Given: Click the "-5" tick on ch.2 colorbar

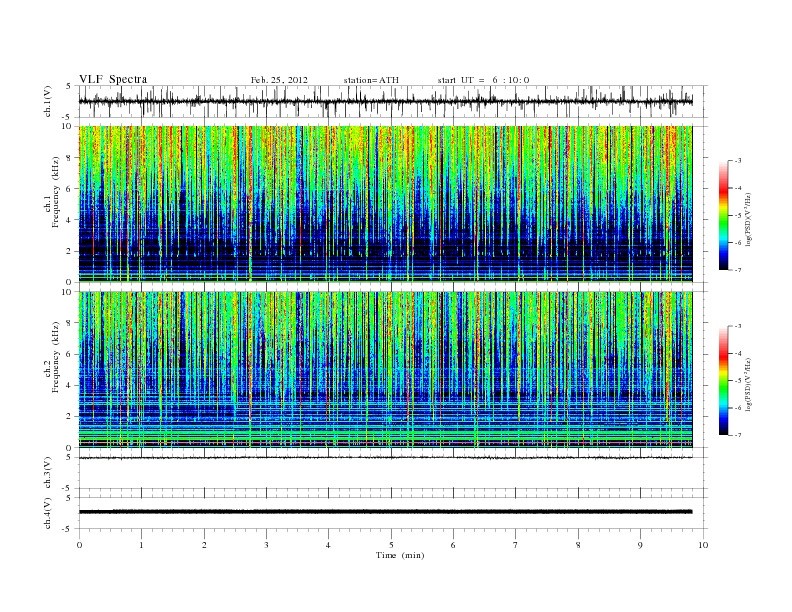Looking at the screenshot, I should 737,381.
